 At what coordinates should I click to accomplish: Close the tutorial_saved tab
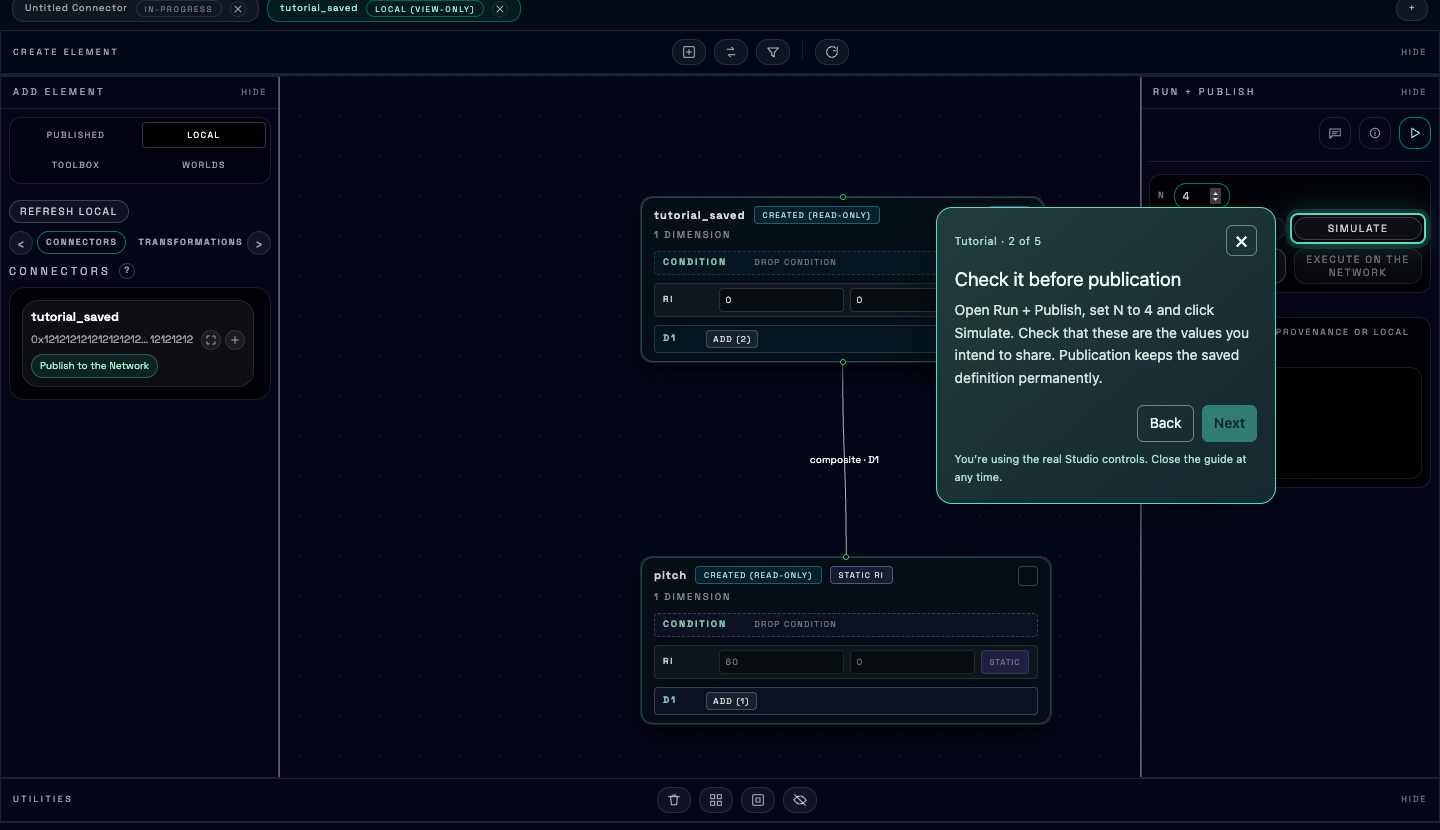point(500,9)
